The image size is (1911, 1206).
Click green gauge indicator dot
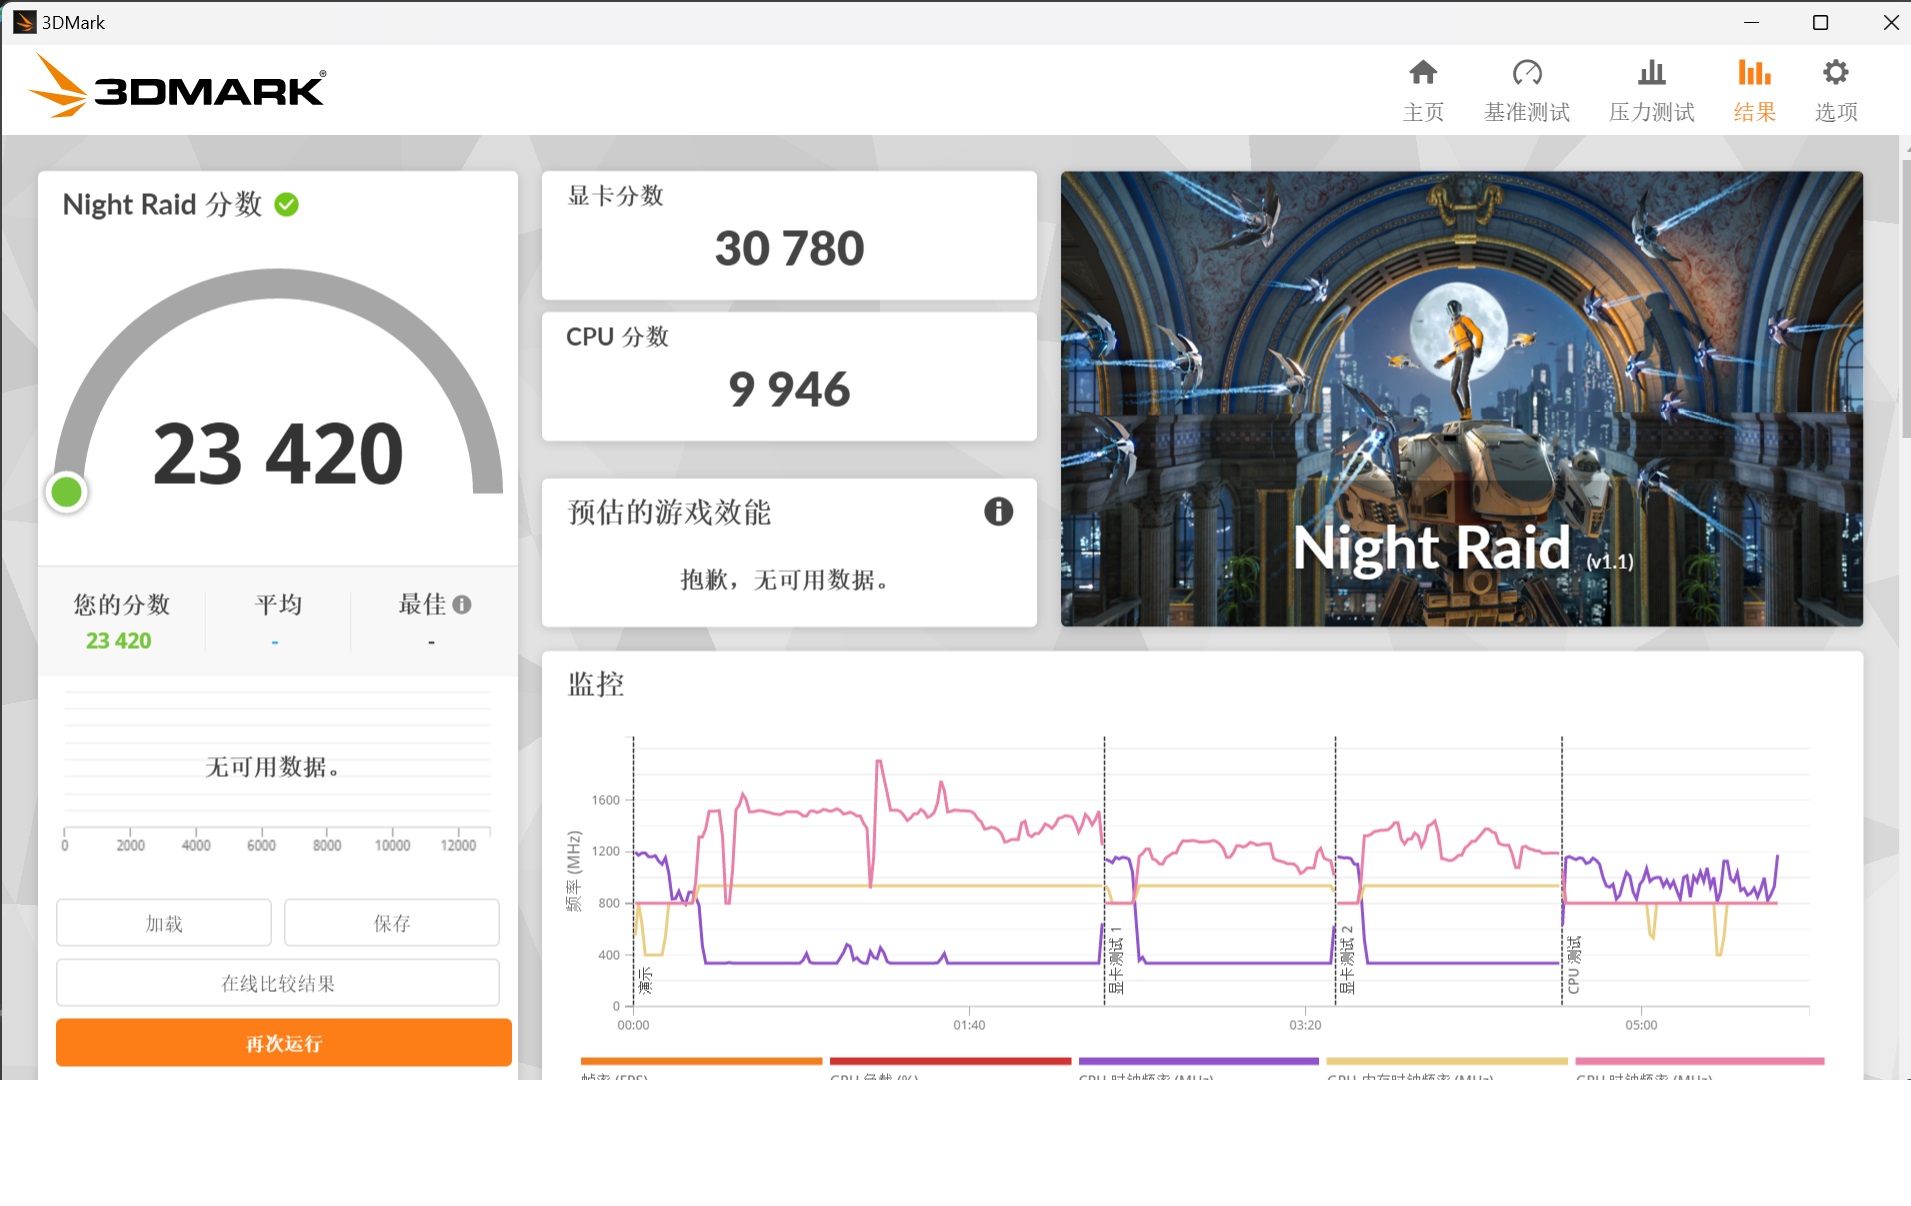point(67,492)
